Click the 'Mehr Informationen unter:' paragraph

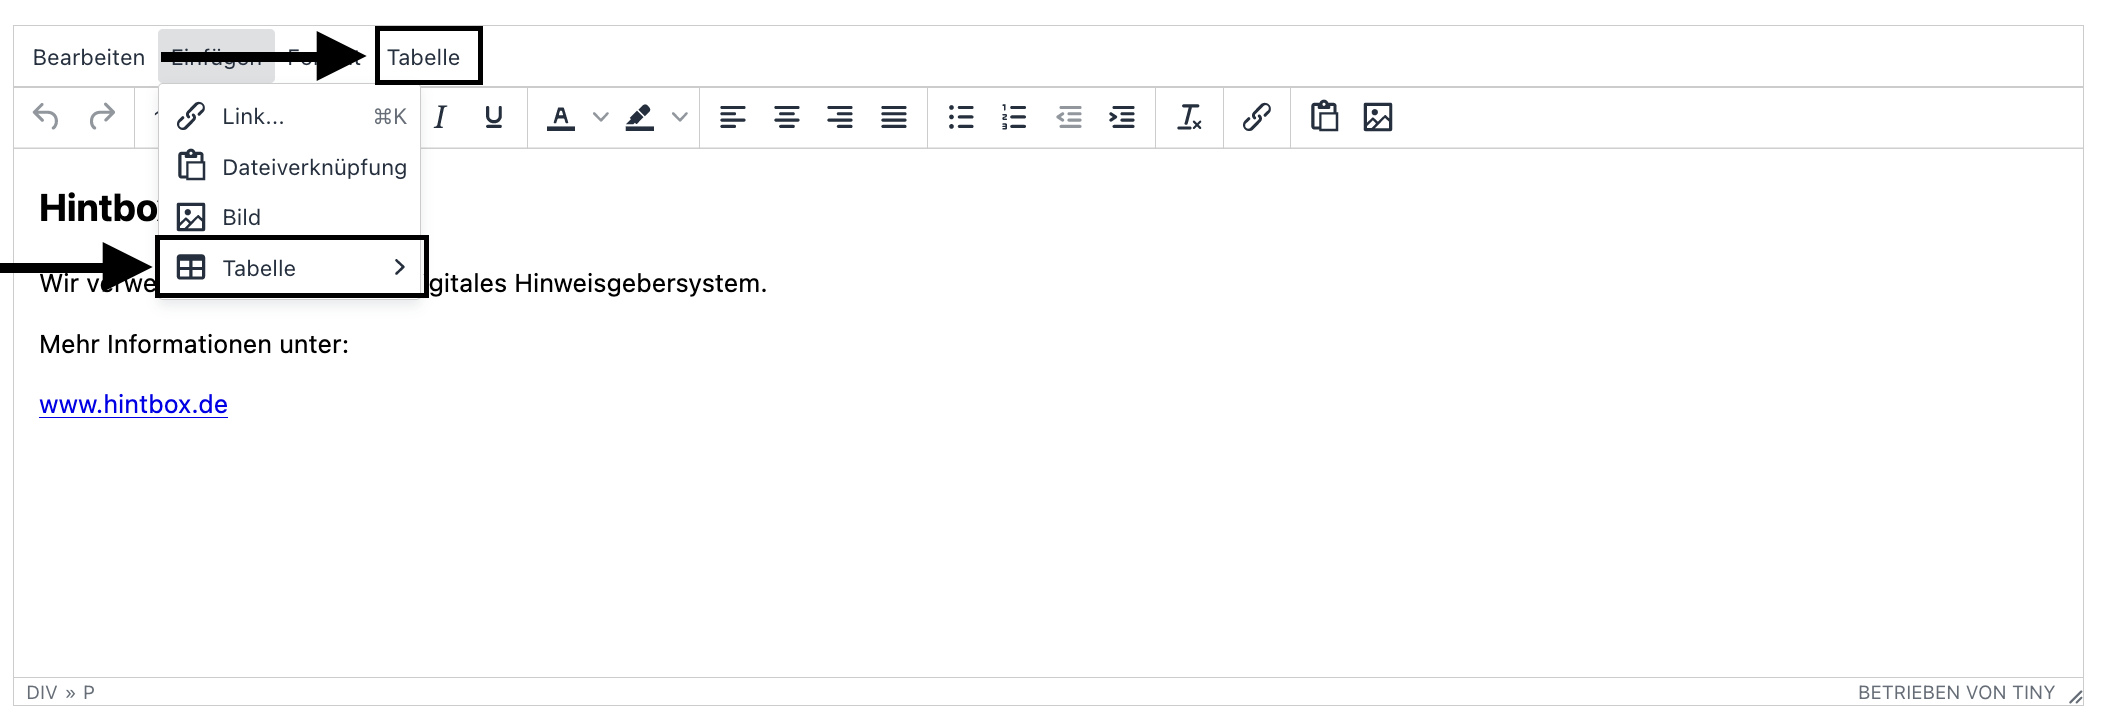pos(194,344)
